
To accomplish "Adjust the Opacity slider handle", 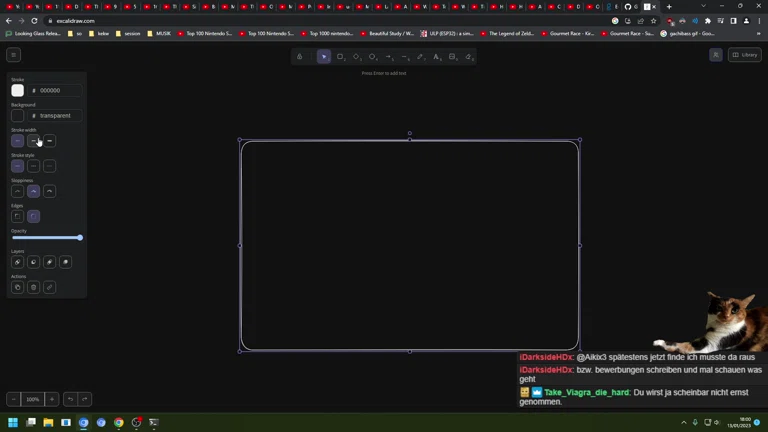I will coord(80,238).
